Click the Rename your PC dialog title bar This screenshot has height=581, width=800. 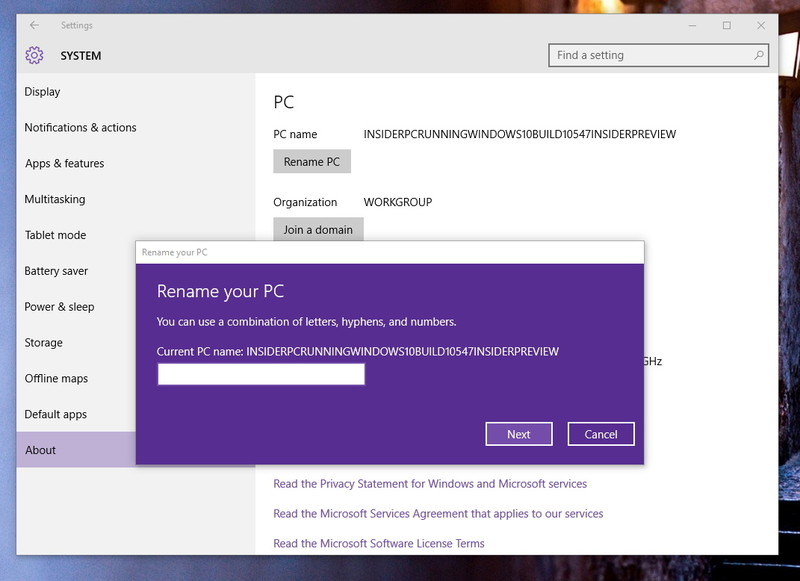click(x=390, y=252)
